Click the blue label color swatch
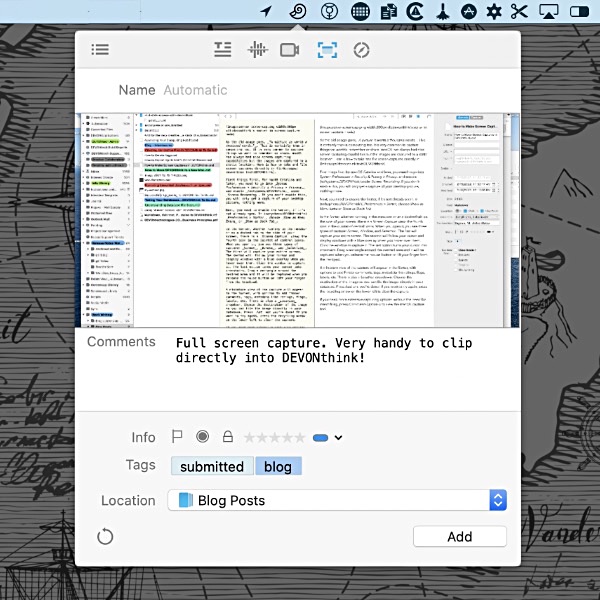The height and width of the screenshot is (600, 600). click(x=320, y=438)
